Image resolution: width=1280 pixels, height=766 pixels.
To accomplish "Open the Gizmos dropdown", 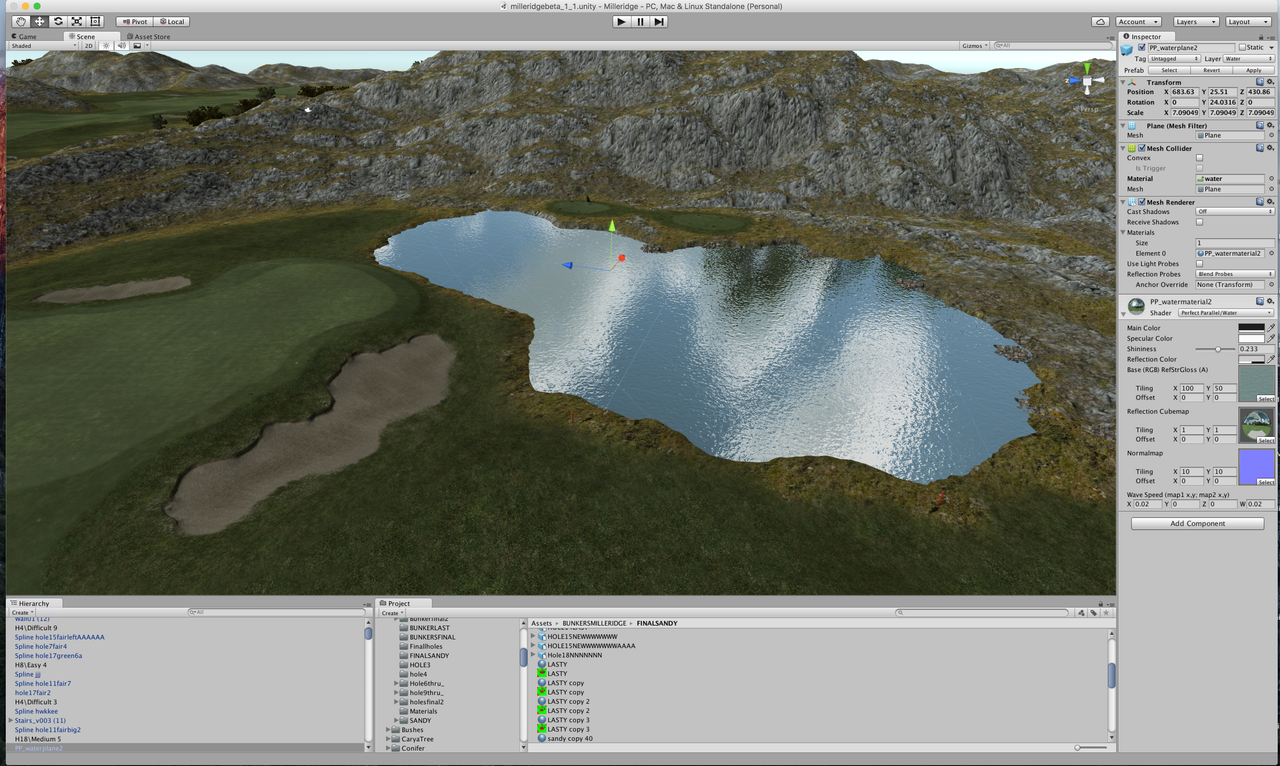I will [x=974, y=46].
